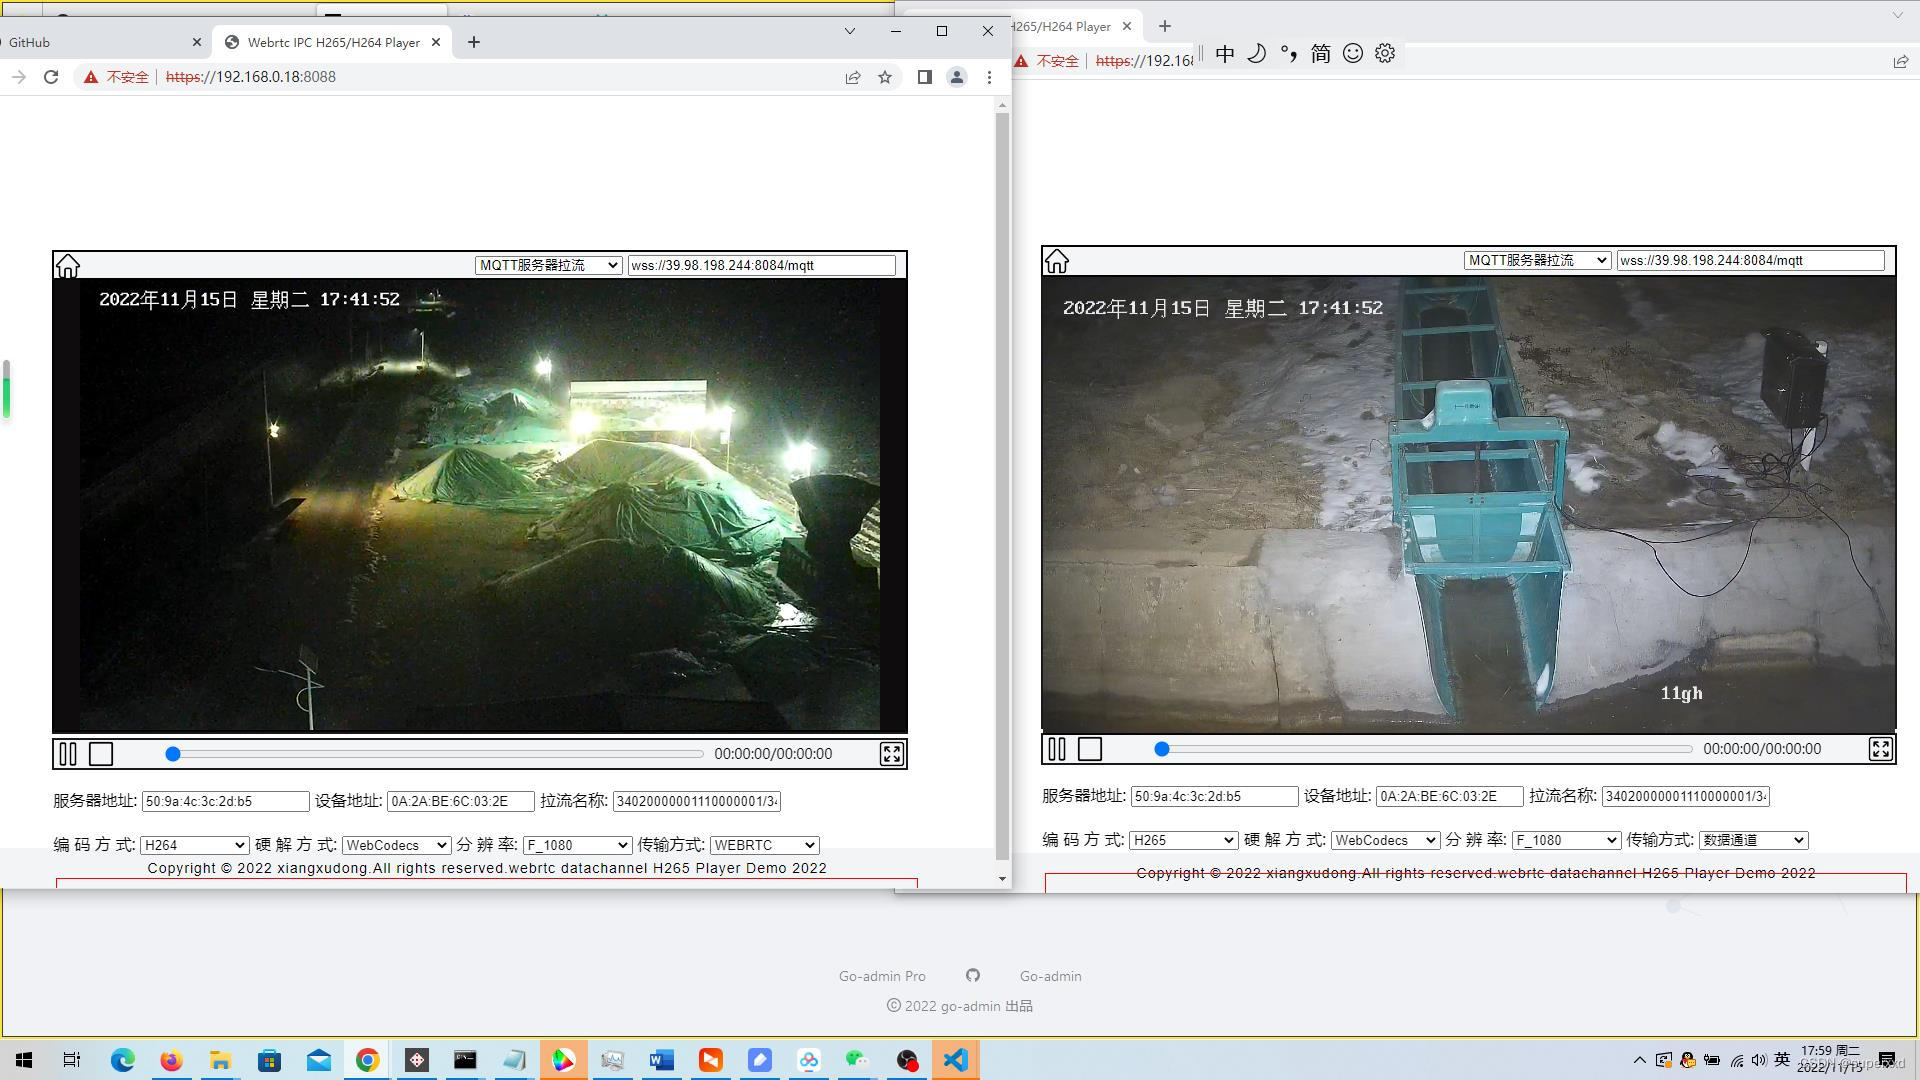The image size is (1920, 1080).
Task: Open a new tab in left browser
Action: point(474,42)
